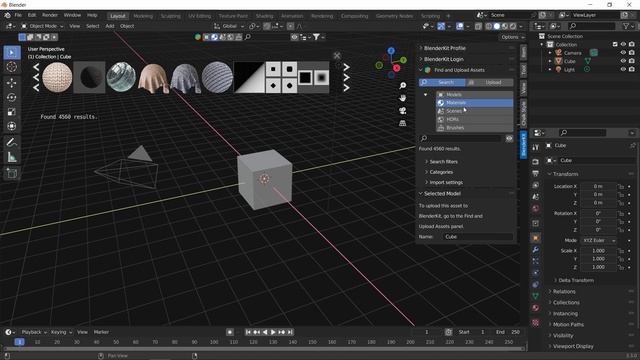Click the viewport zoom magnifier icon
Image resolution: width=640 pixels, height=360 pixels.
coord(402,86)
